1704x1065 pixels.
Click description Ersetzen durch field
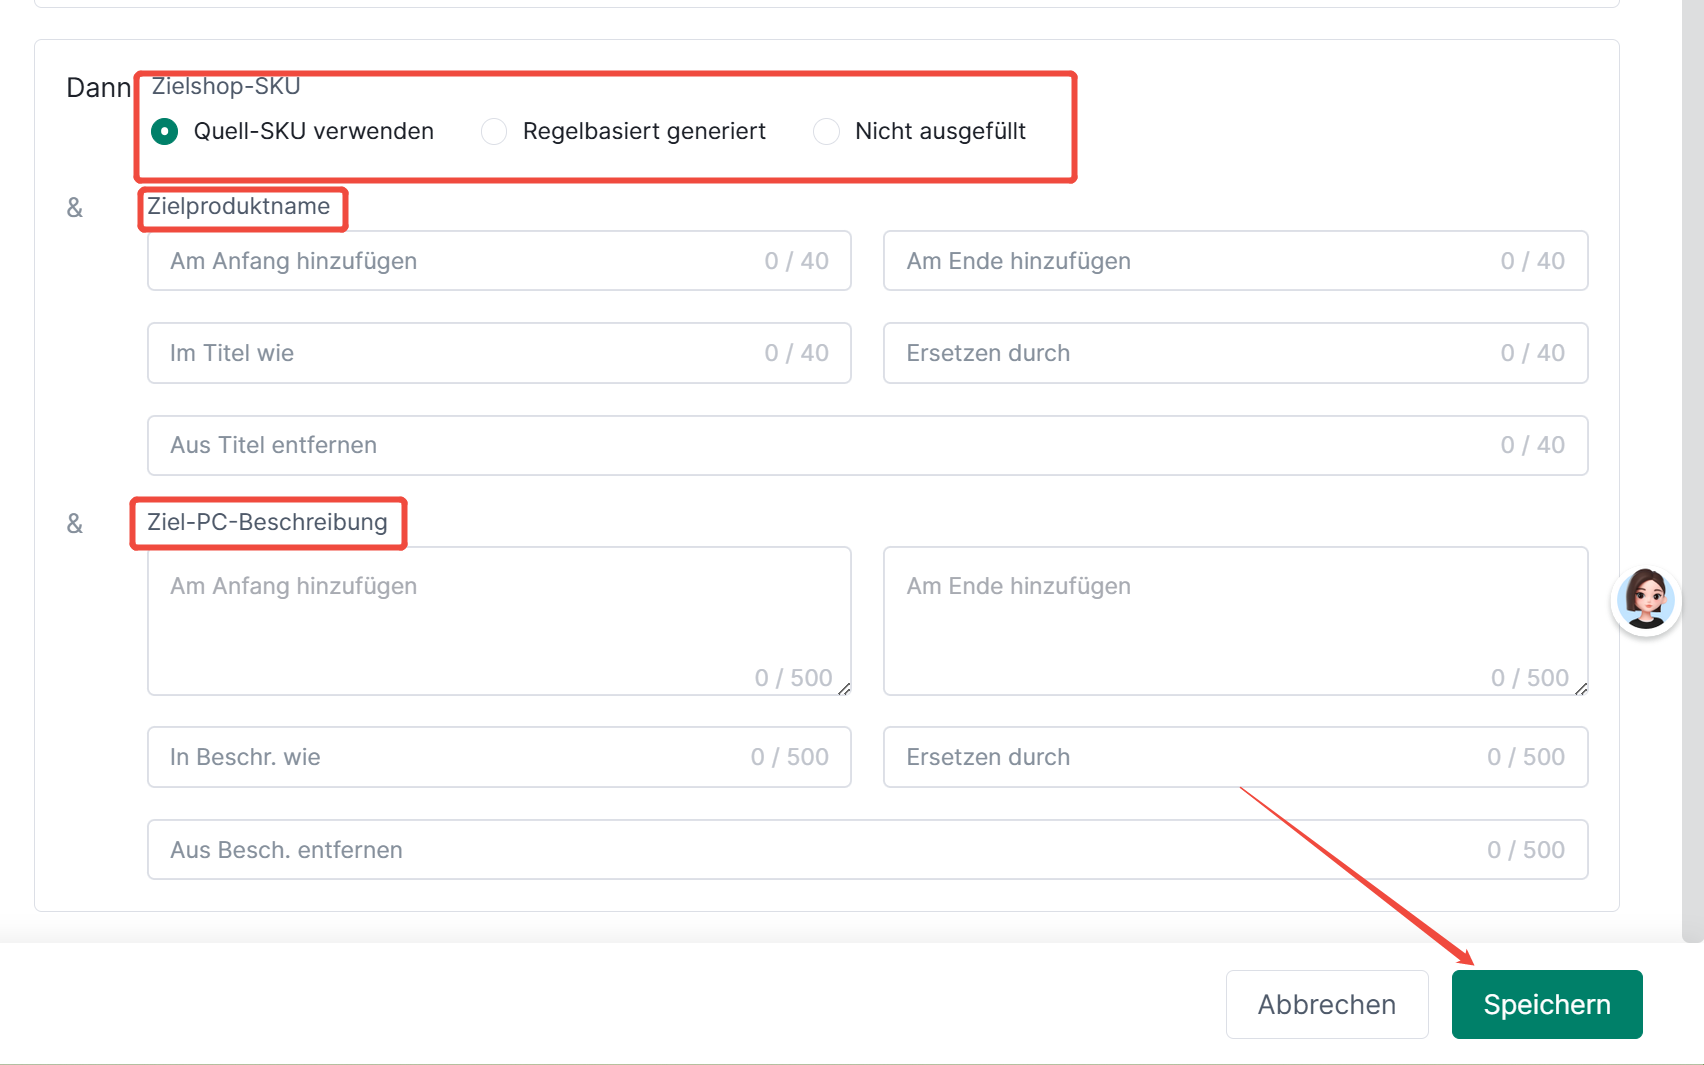pos(1236,757)
